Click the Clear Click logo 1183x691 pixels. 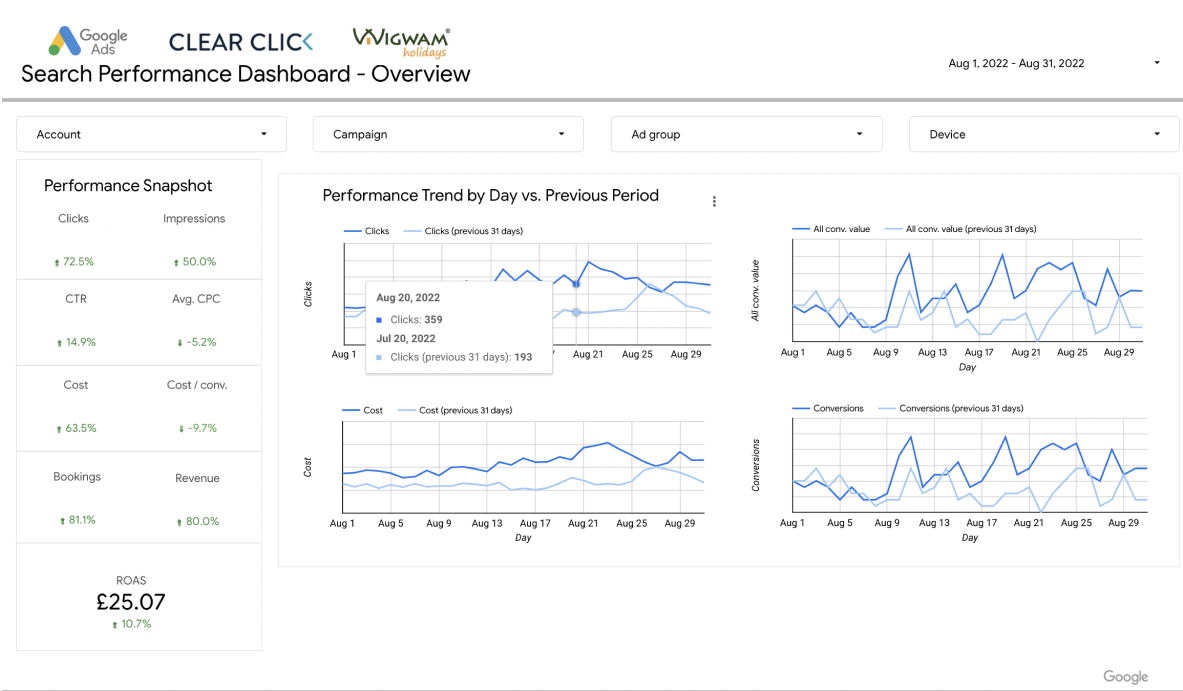(x=240, y=42)
